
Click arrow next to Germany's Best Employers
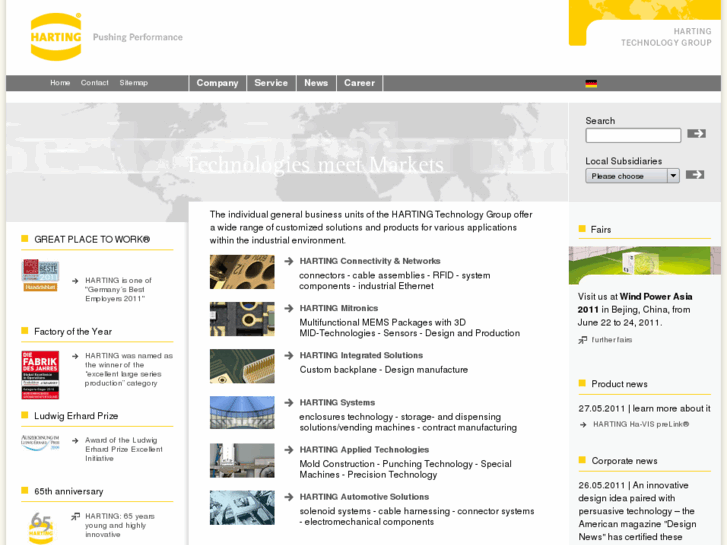tap(75, 281)
